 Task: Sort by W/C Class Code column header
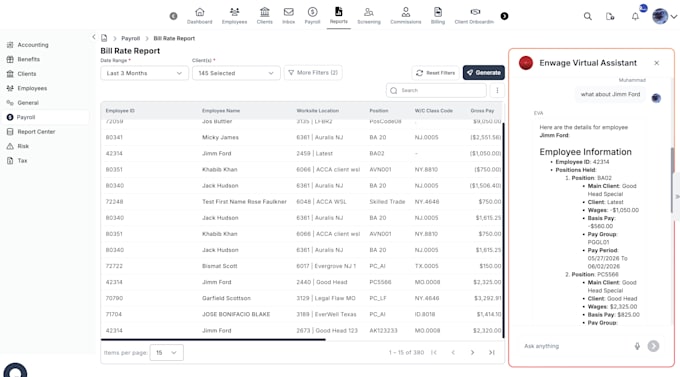(x=434, y=111)
